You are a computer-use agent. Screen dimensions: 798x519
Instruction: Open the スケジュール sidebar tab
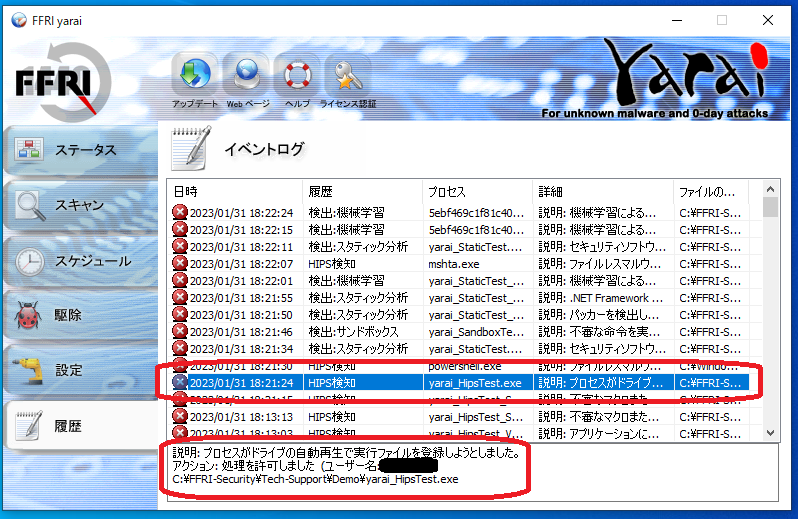click(80, 261)
